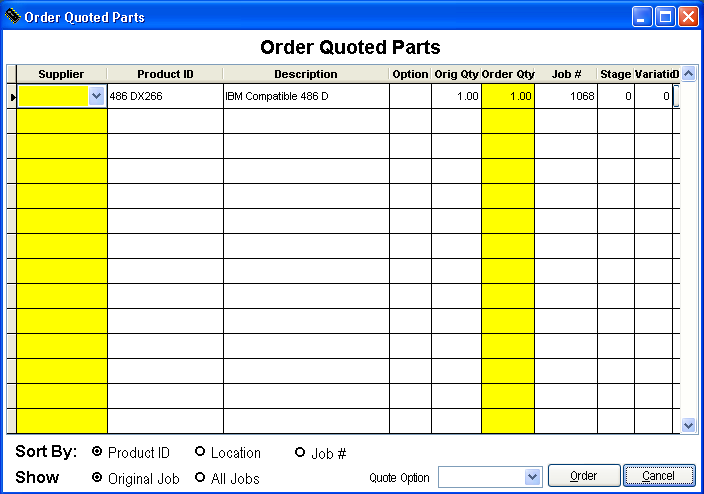Maximize the Order Quoted Parts window
The image size is (704, 494).
(x=665, y=16)
